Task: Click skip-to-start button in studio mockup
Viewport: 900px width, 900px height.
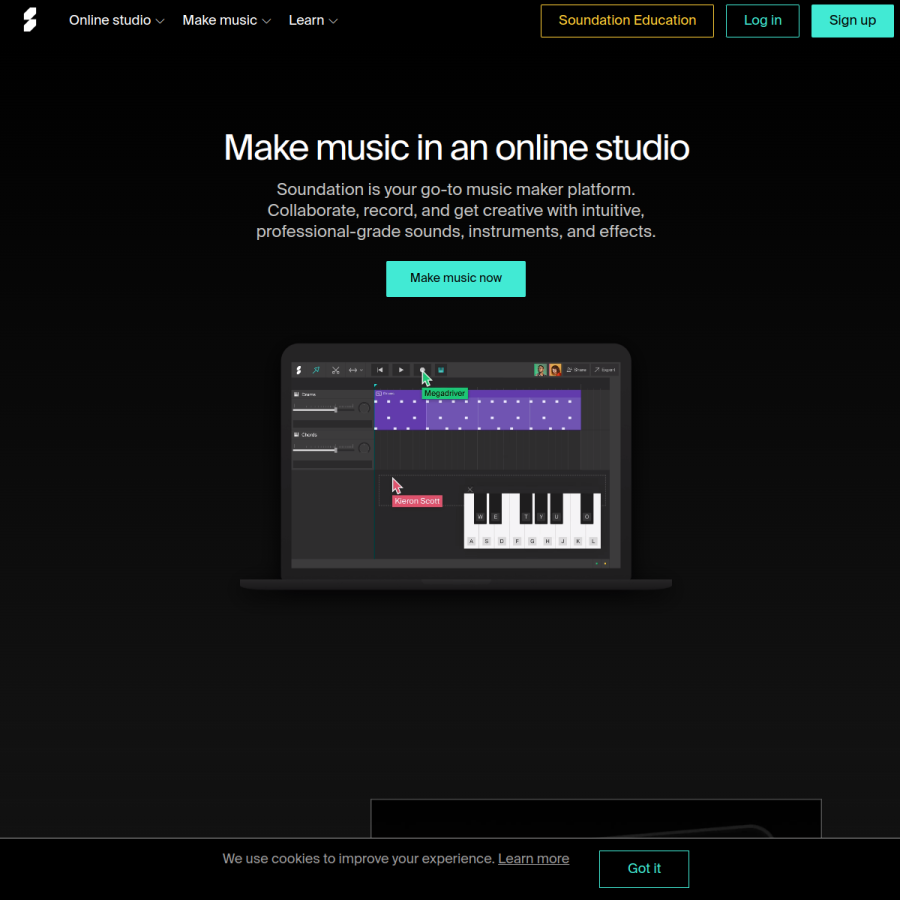Action: (x=380, y=370)
